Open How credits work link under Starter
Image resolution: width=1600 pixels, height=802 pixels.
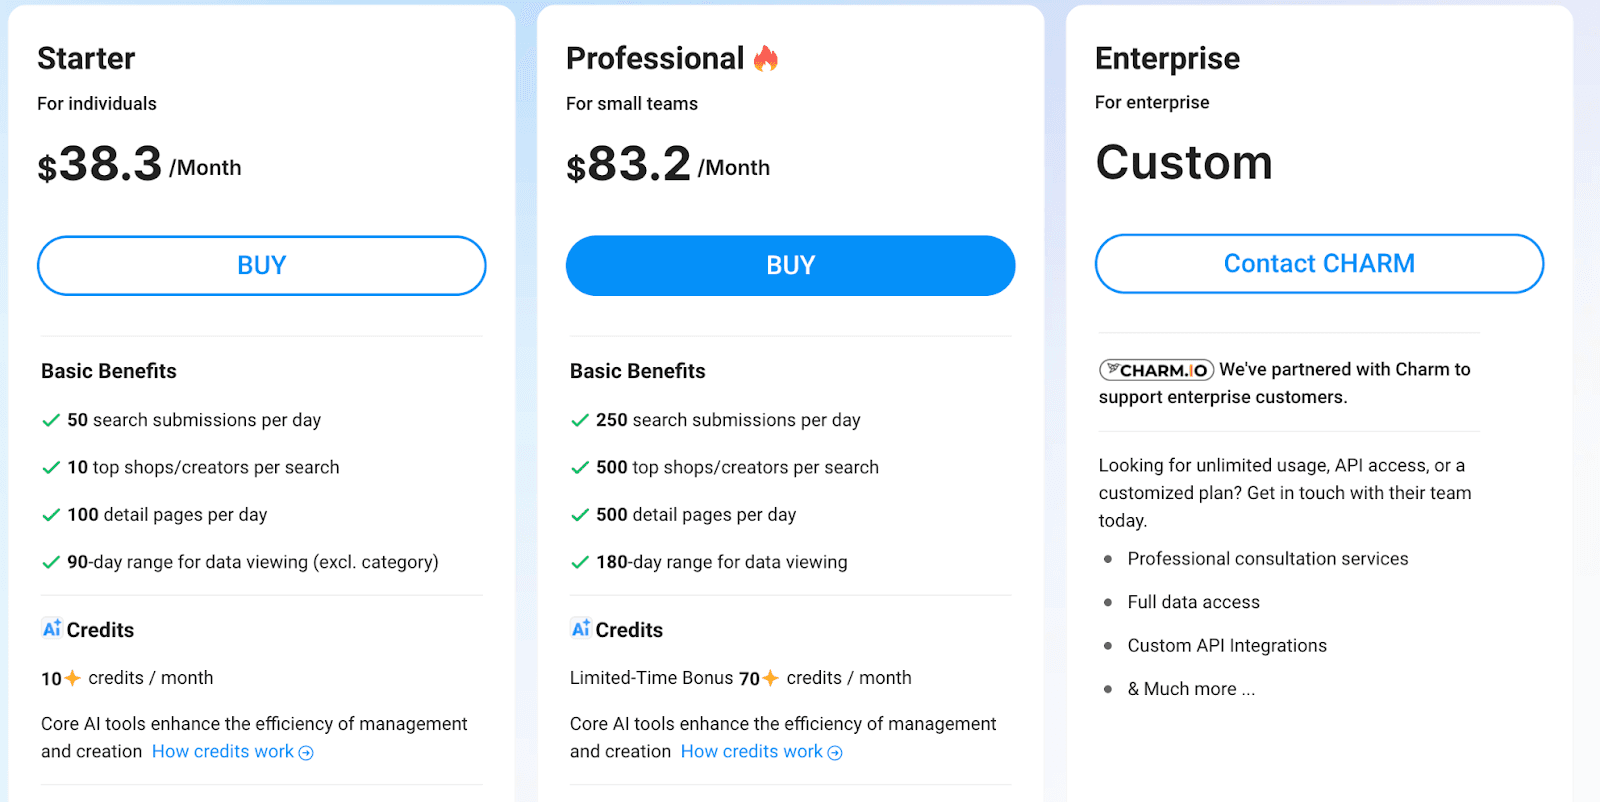tap(223, 751)
